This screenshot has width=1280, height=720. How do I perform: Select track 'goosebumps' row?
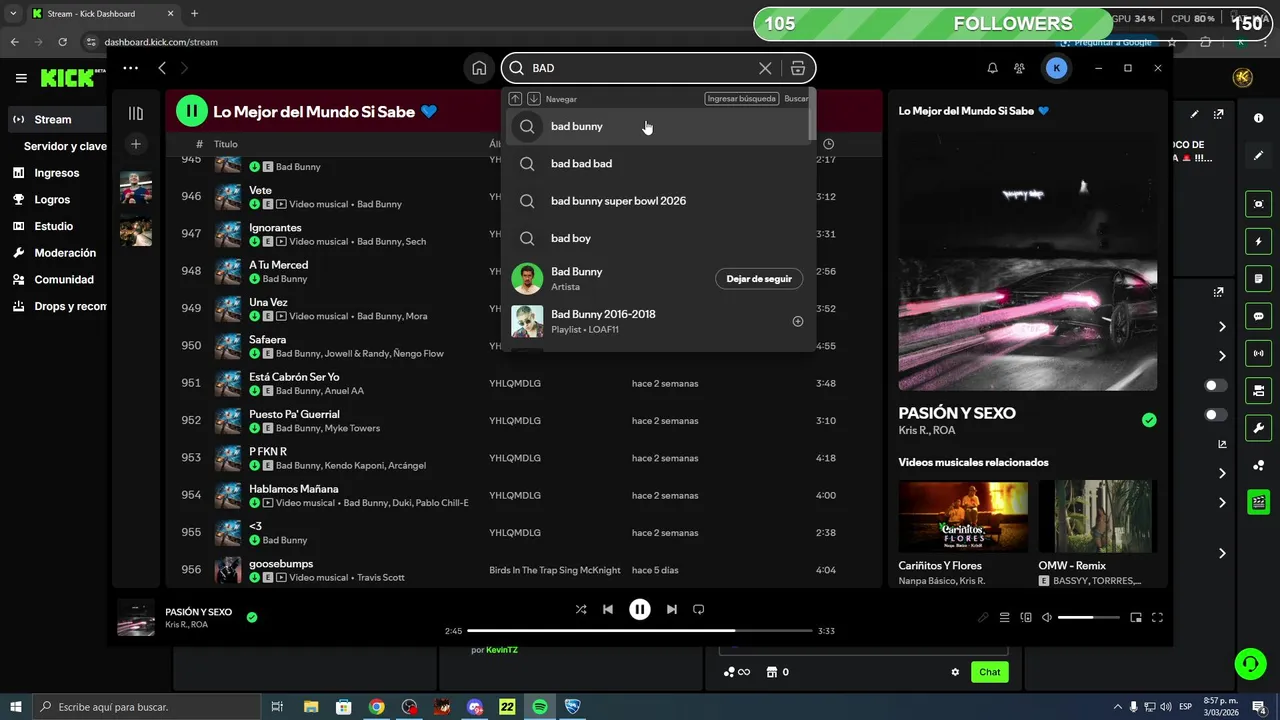point(522,570)
